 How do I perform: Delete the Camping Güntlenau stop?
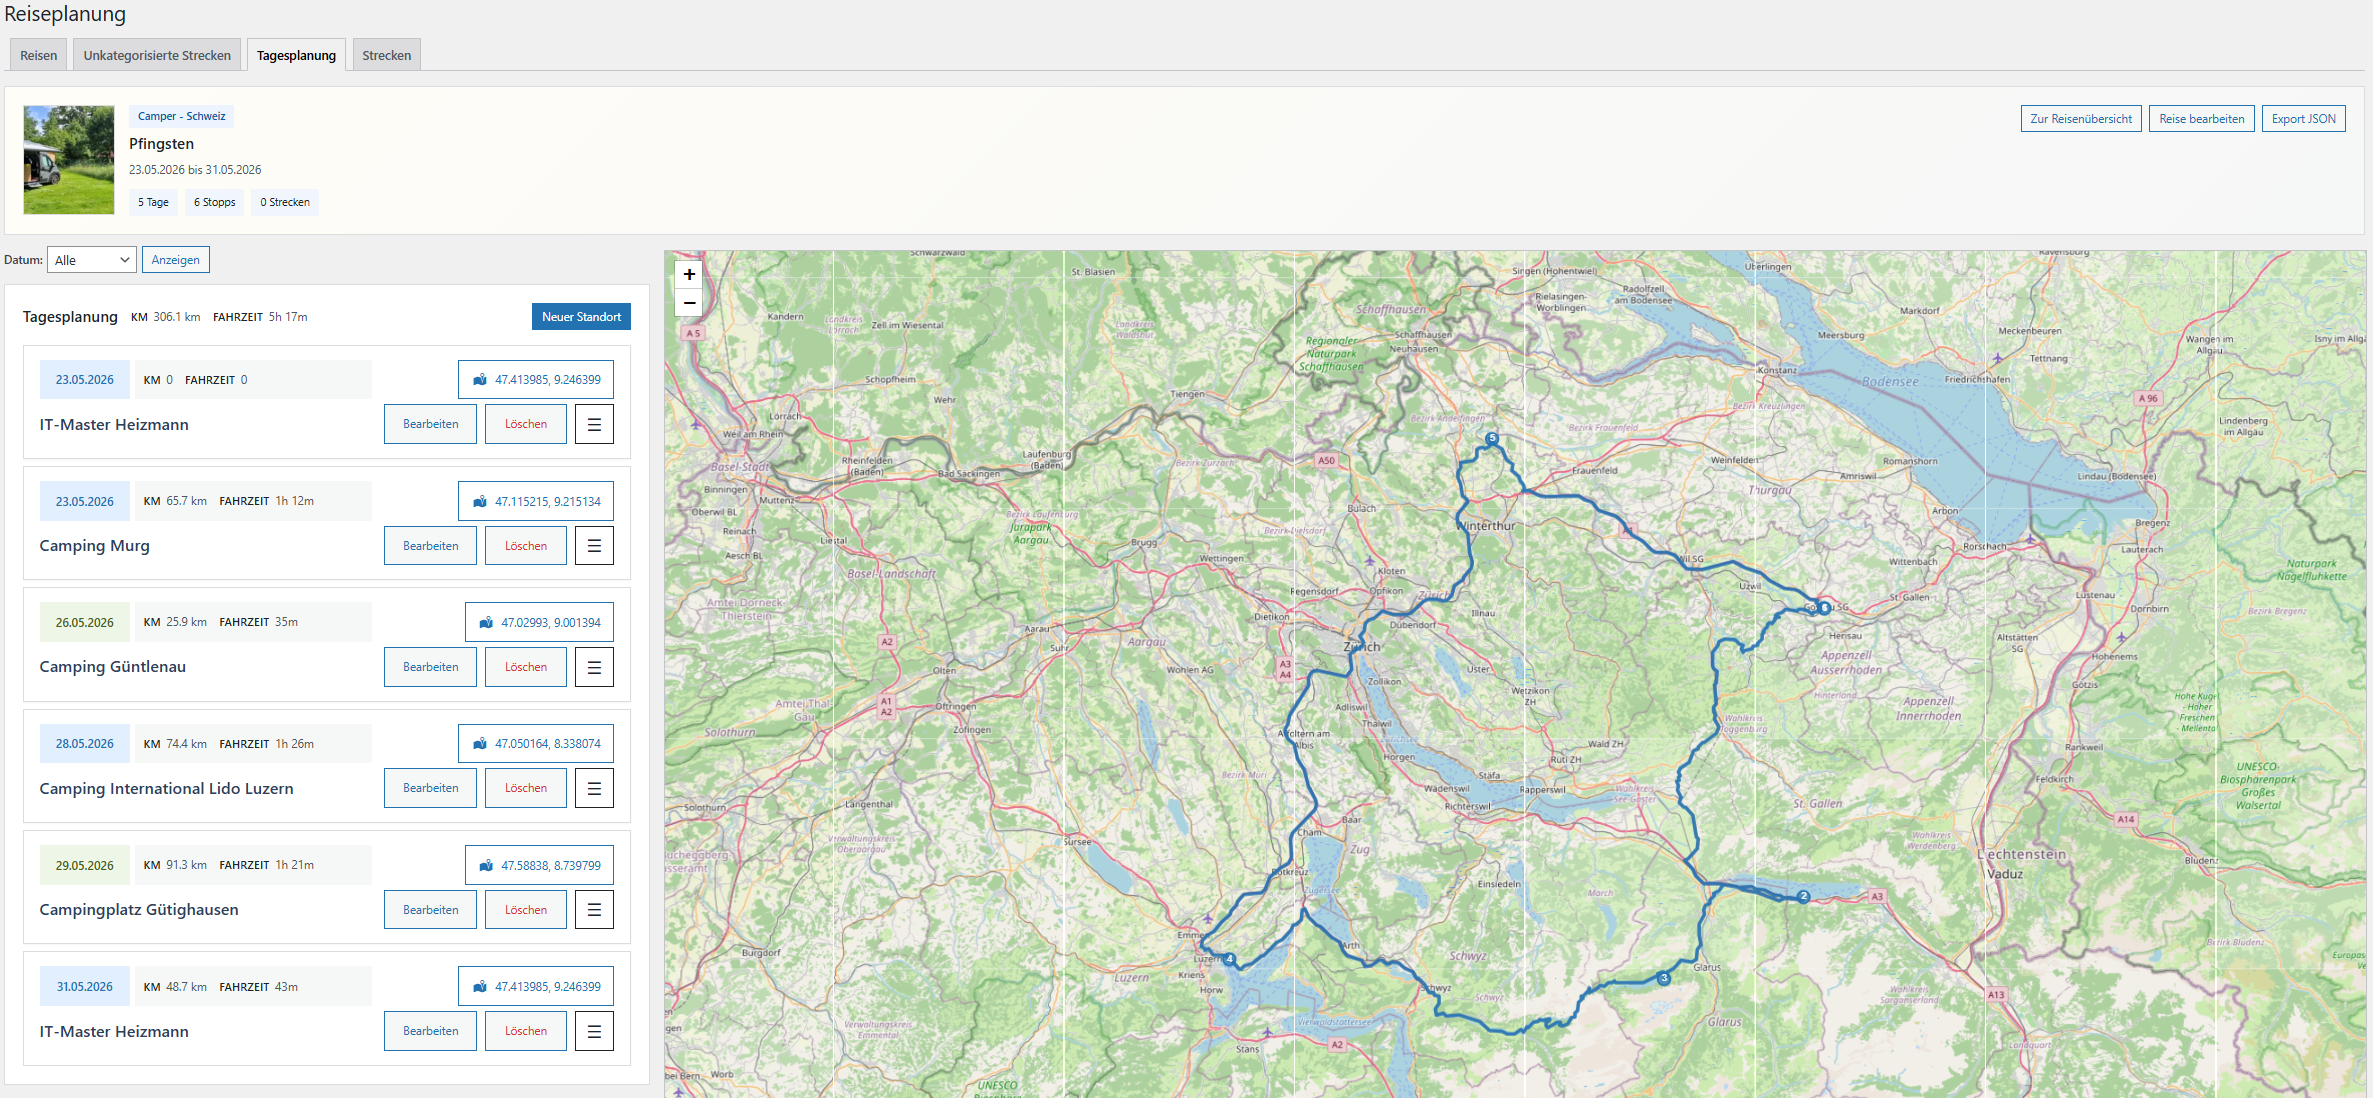pos(525,667)
